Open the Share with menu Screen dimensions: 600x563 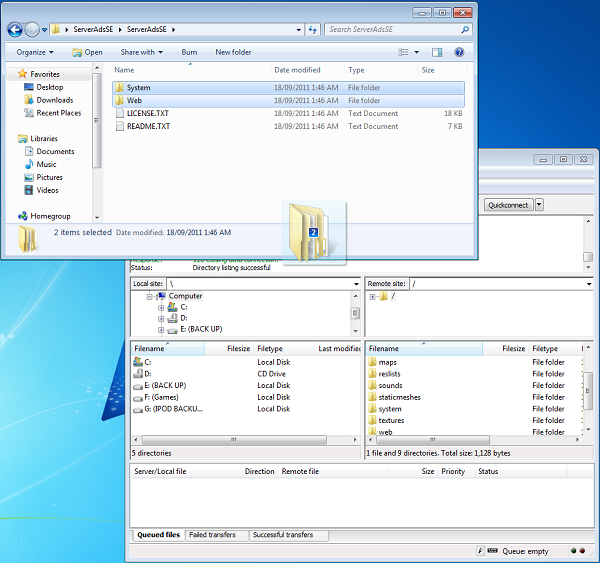pos(142,52)
